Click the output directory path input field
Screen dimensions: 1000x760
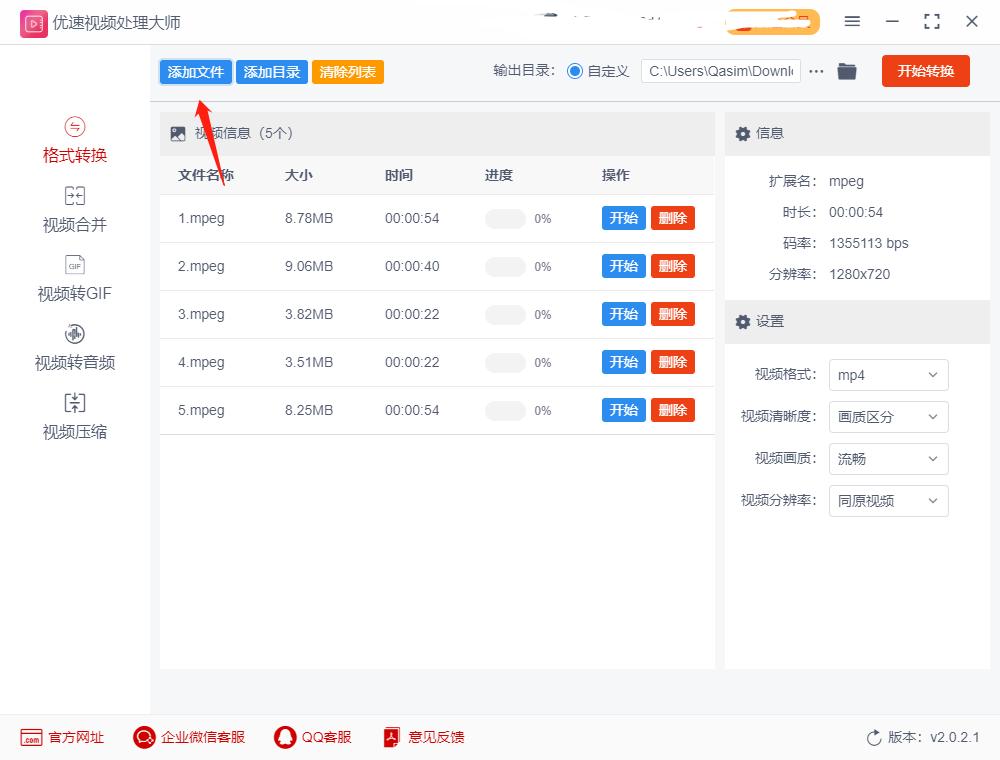point(720,71)
